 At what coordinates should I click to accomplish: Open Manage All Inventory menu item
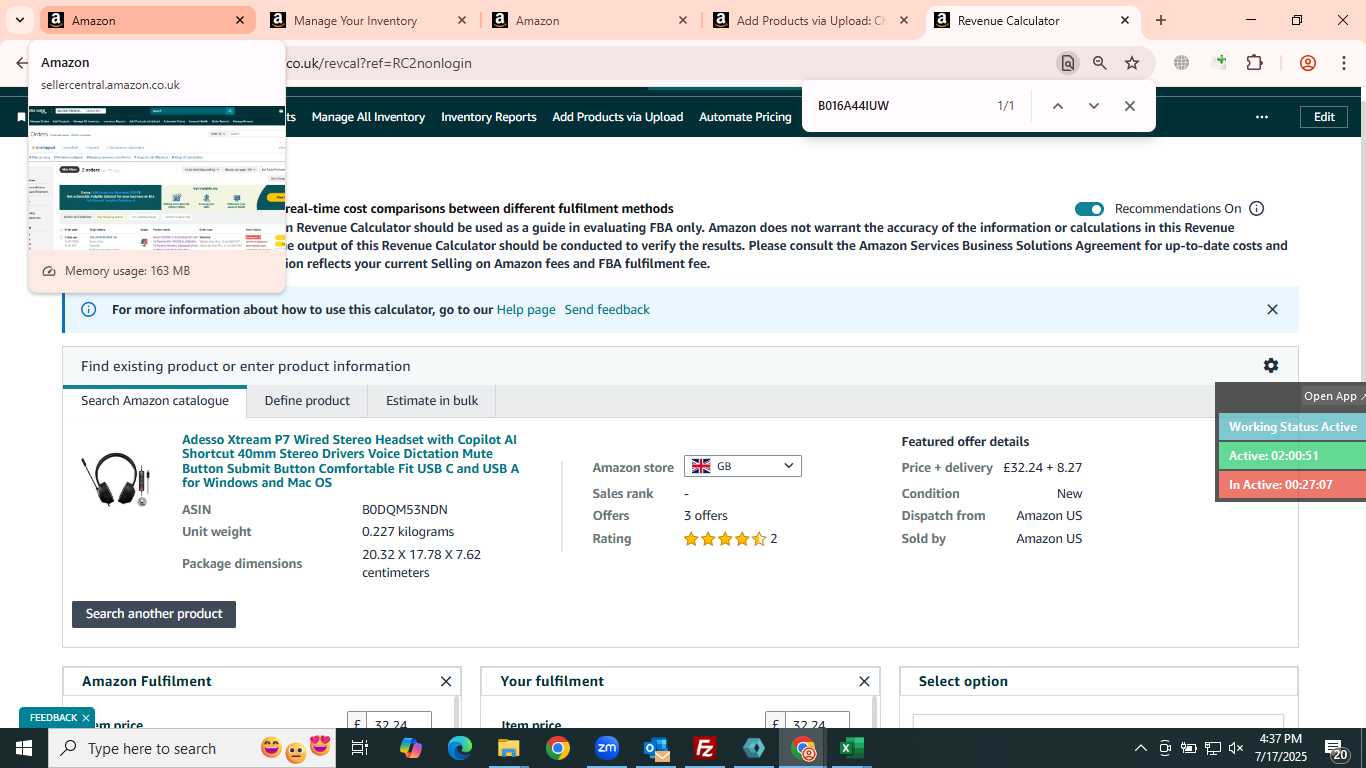[x=368, y=117]
